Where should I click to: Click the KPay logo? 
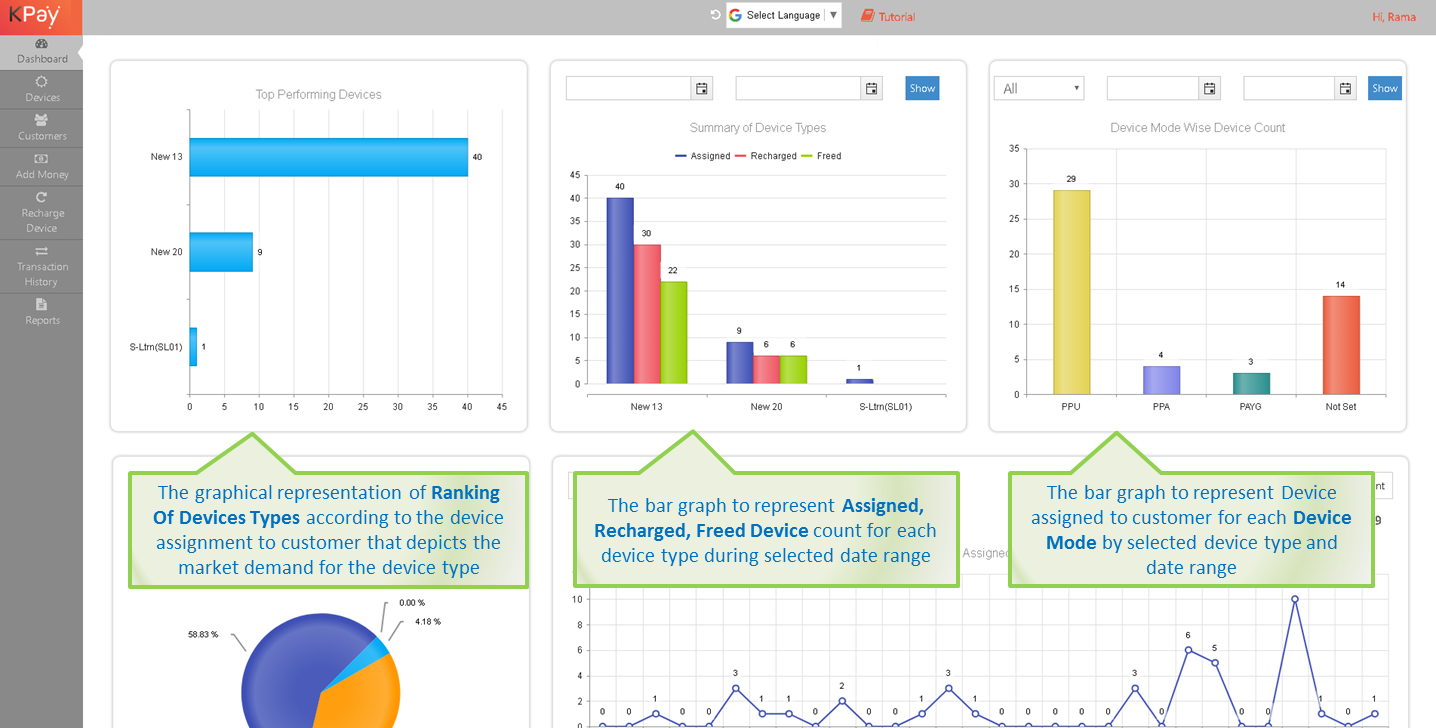[41, 16]
